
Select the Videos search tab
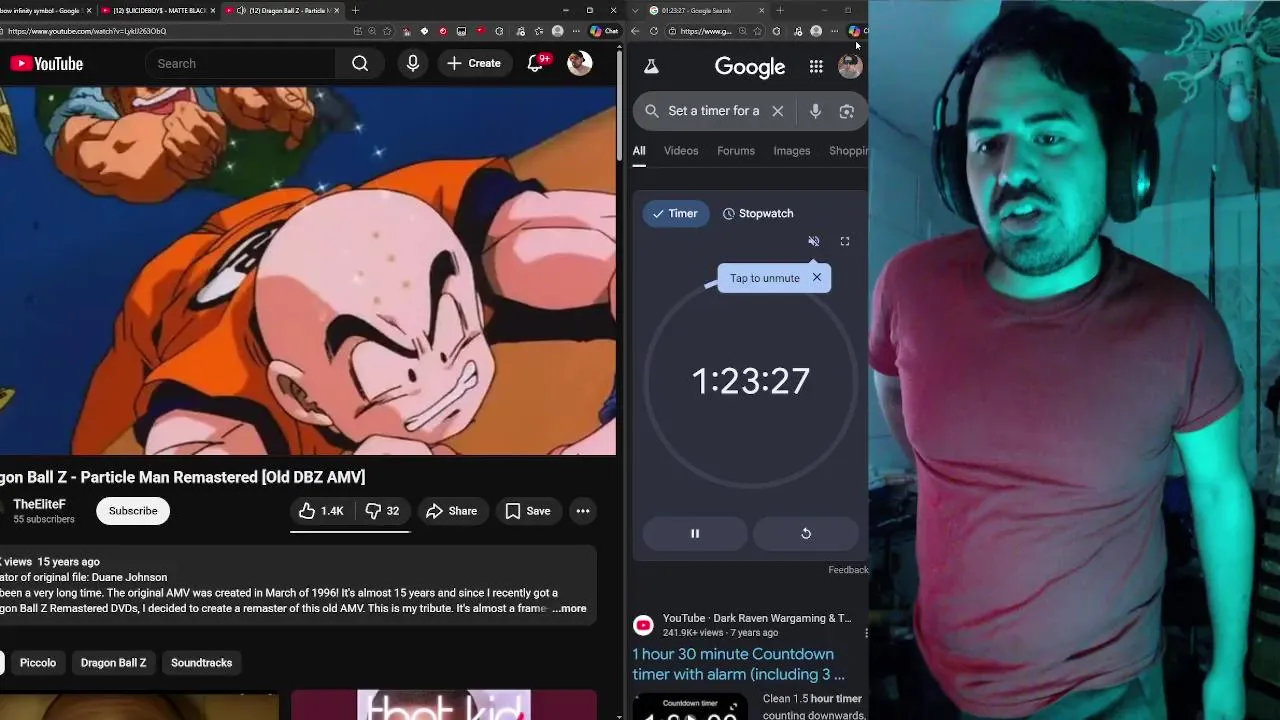coord(681,151)
